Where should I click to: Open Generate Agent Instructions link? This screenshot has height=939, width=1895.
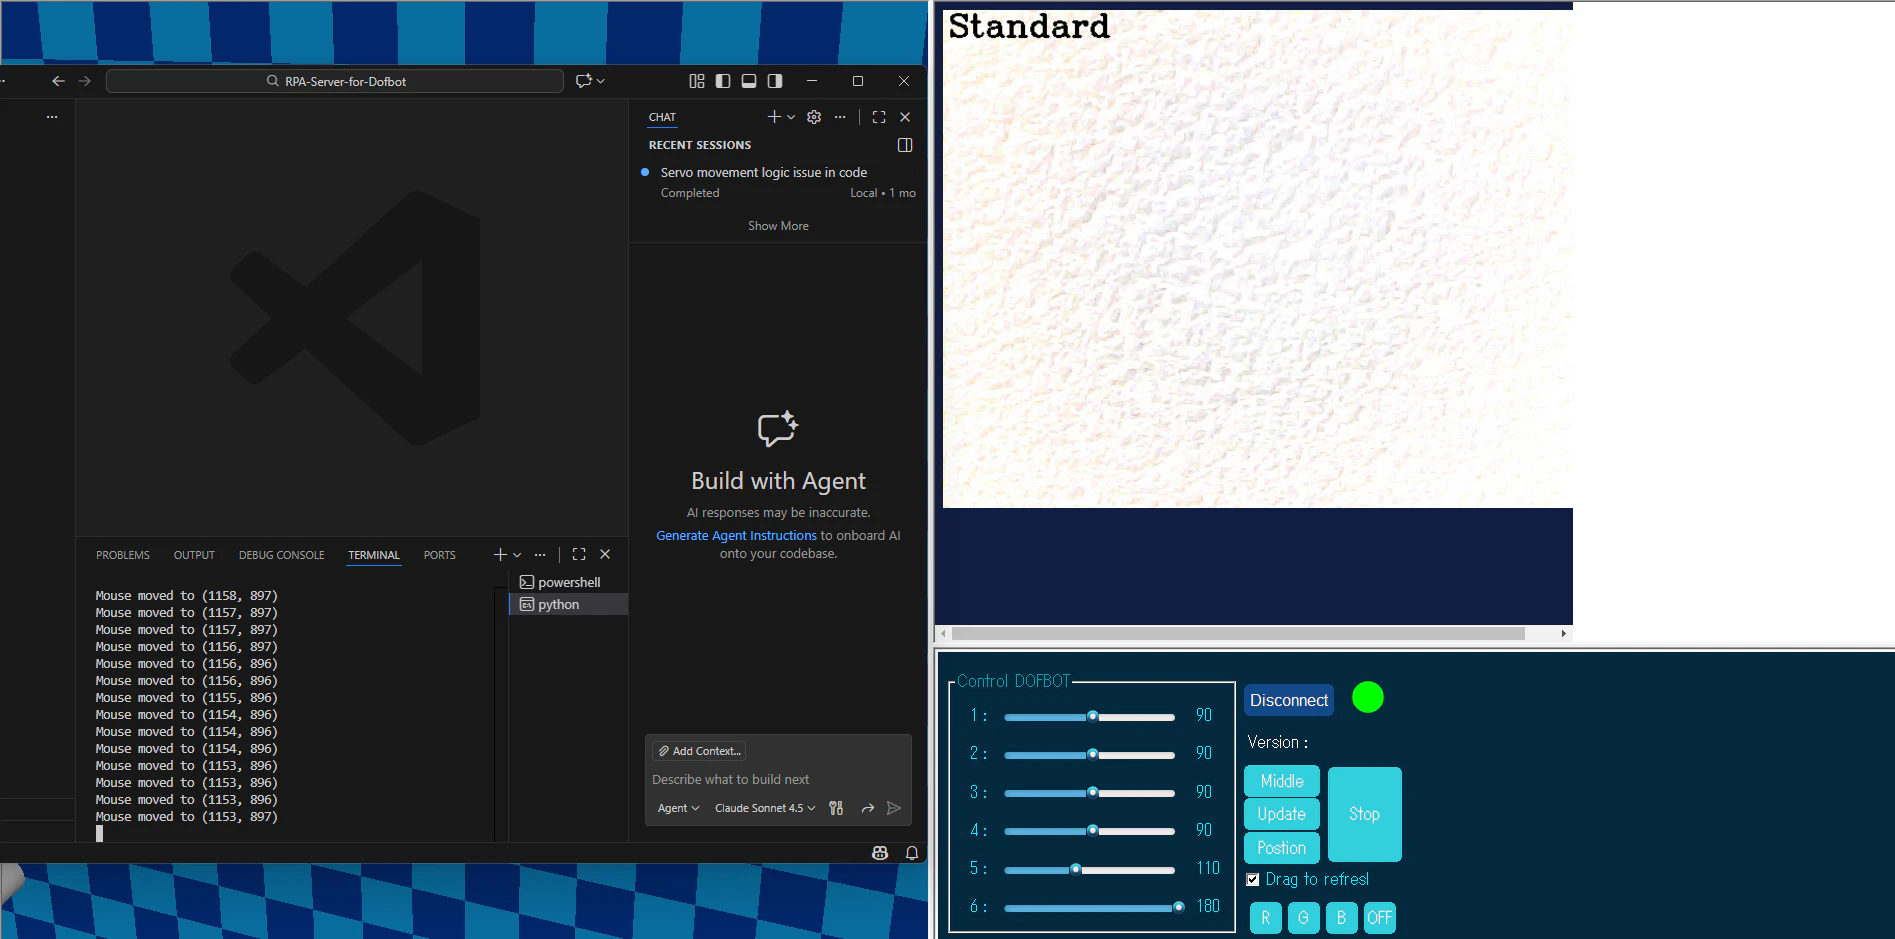coord(736,536)
